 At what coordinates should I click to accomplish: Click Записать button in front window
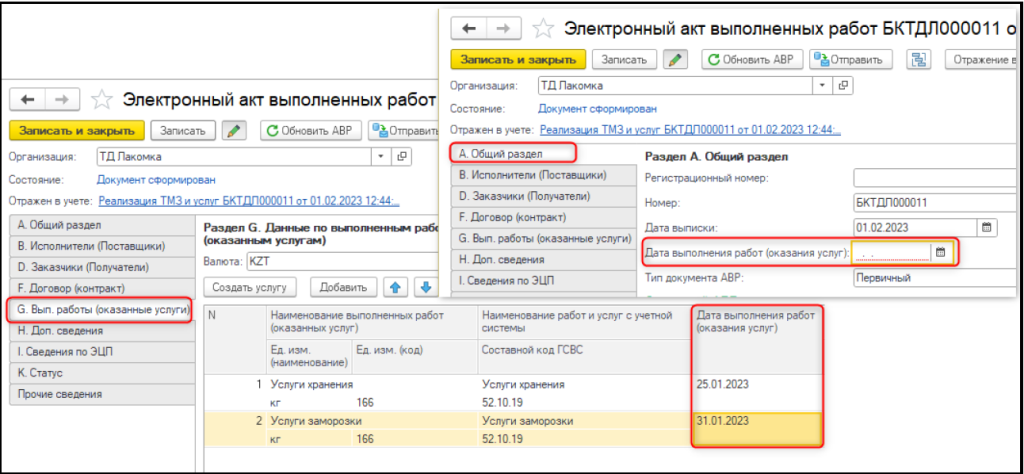[624, 59]
